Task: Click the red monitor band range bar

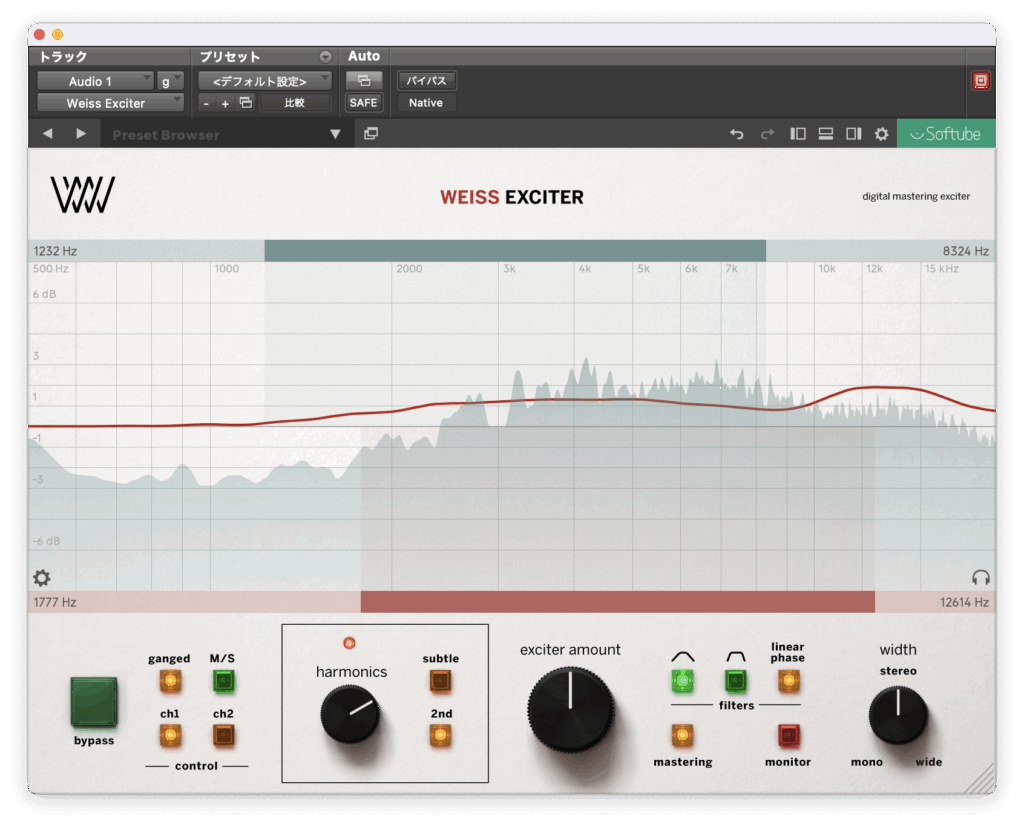Action: tap(618, 602)
